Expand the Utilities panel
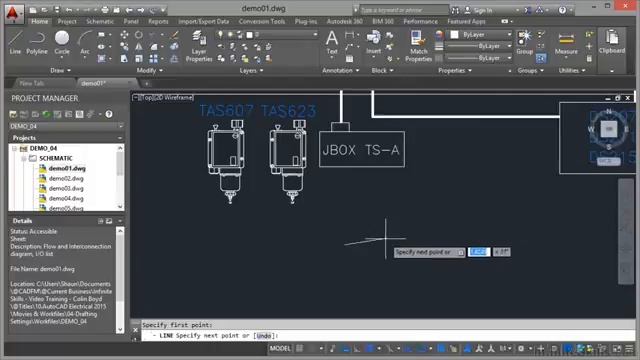Viewport: 640px width, 360px height. coord(572,70)
